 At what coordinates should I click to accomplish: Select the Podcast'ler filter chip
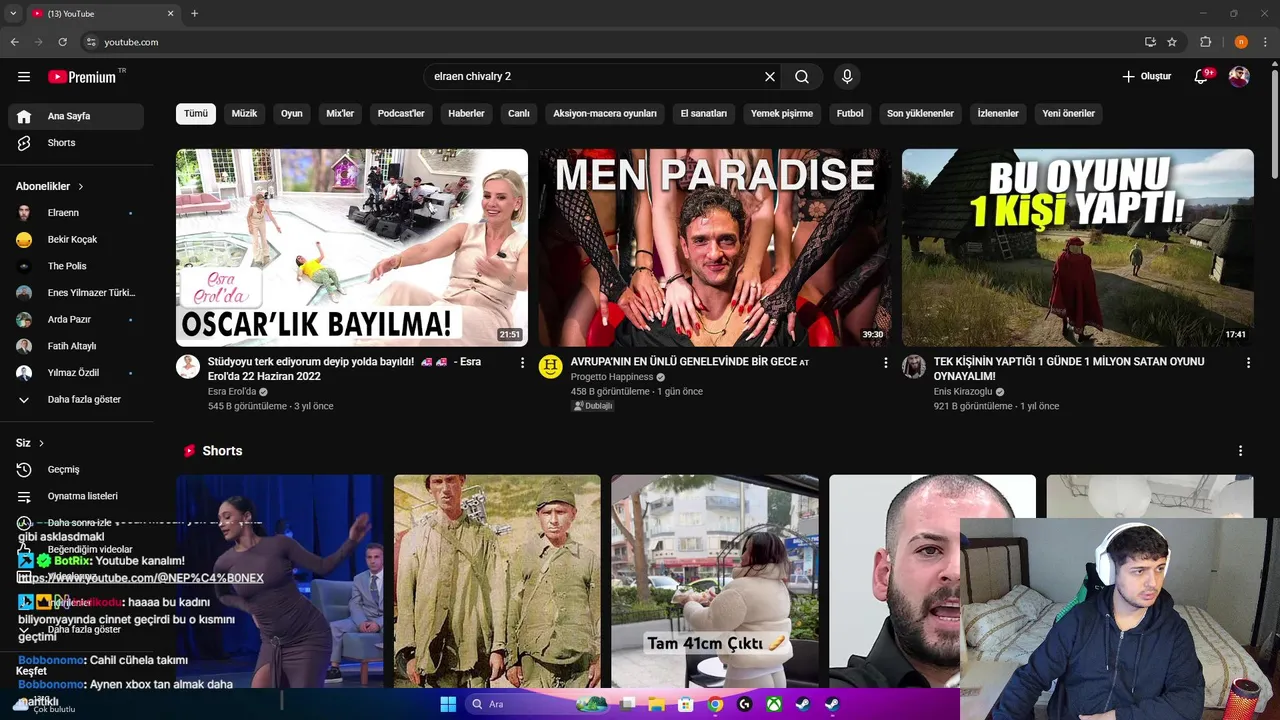click(x=401, y=114)
